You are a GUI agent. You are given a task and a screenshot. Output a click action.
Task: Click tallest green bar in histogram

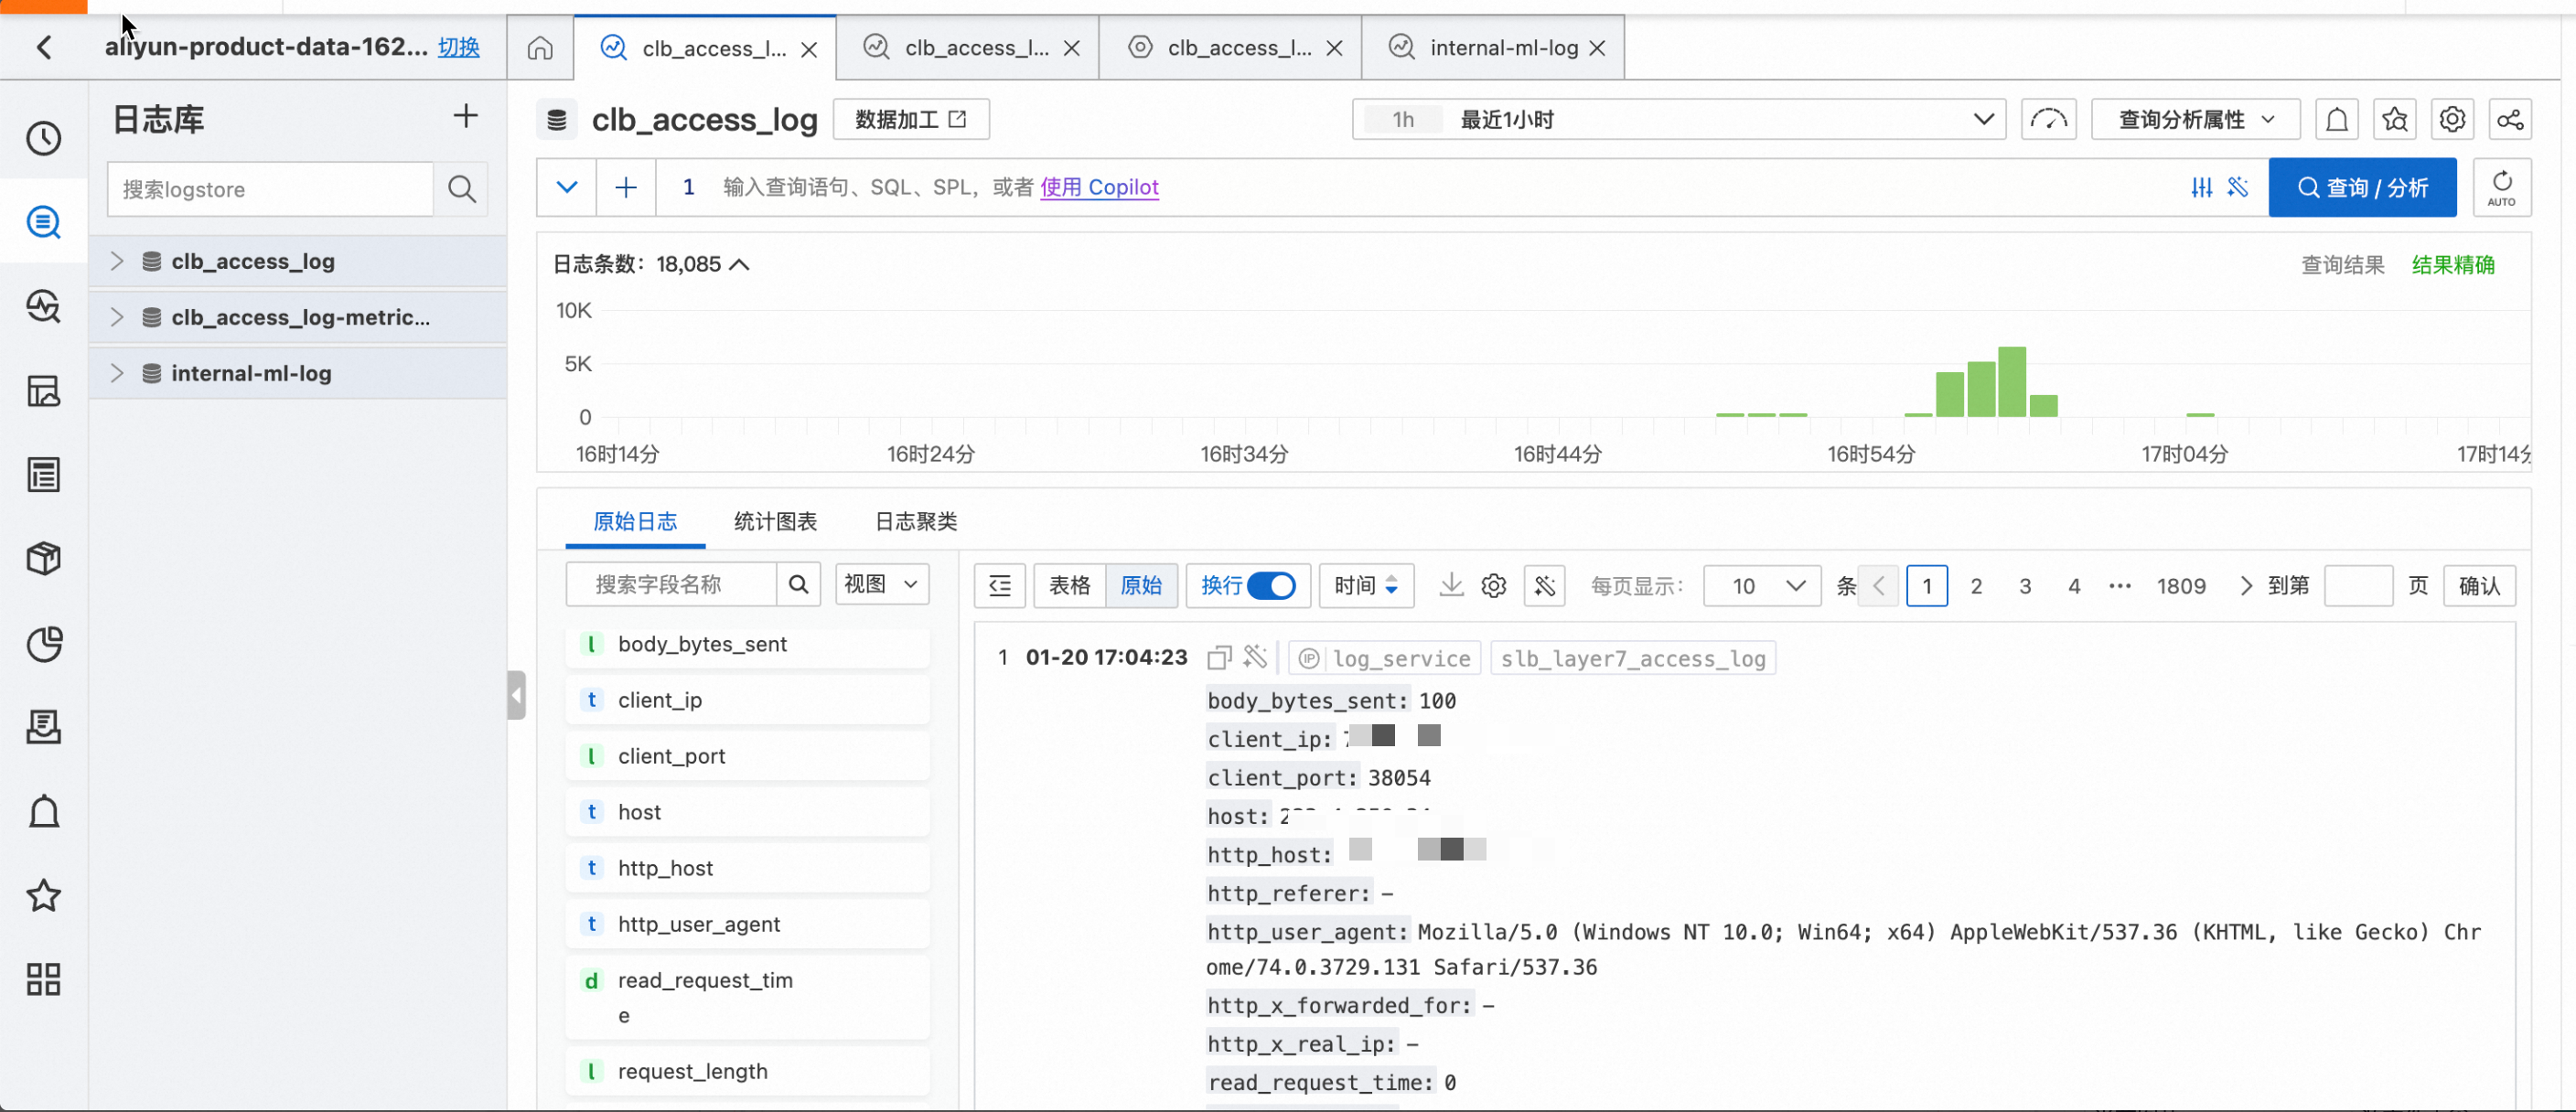(2011, 381)
